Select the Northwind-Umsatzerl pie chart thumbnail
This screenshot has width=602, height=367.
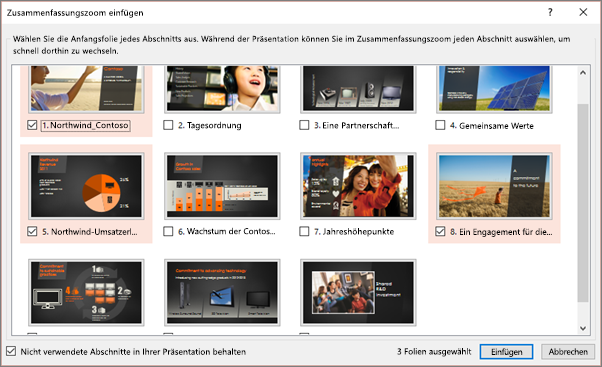pos(86,186)
